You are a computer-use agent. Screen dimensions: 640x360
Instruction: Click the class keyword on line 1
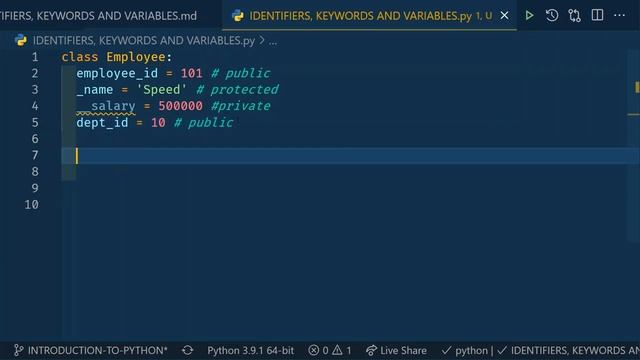(80, 57)
